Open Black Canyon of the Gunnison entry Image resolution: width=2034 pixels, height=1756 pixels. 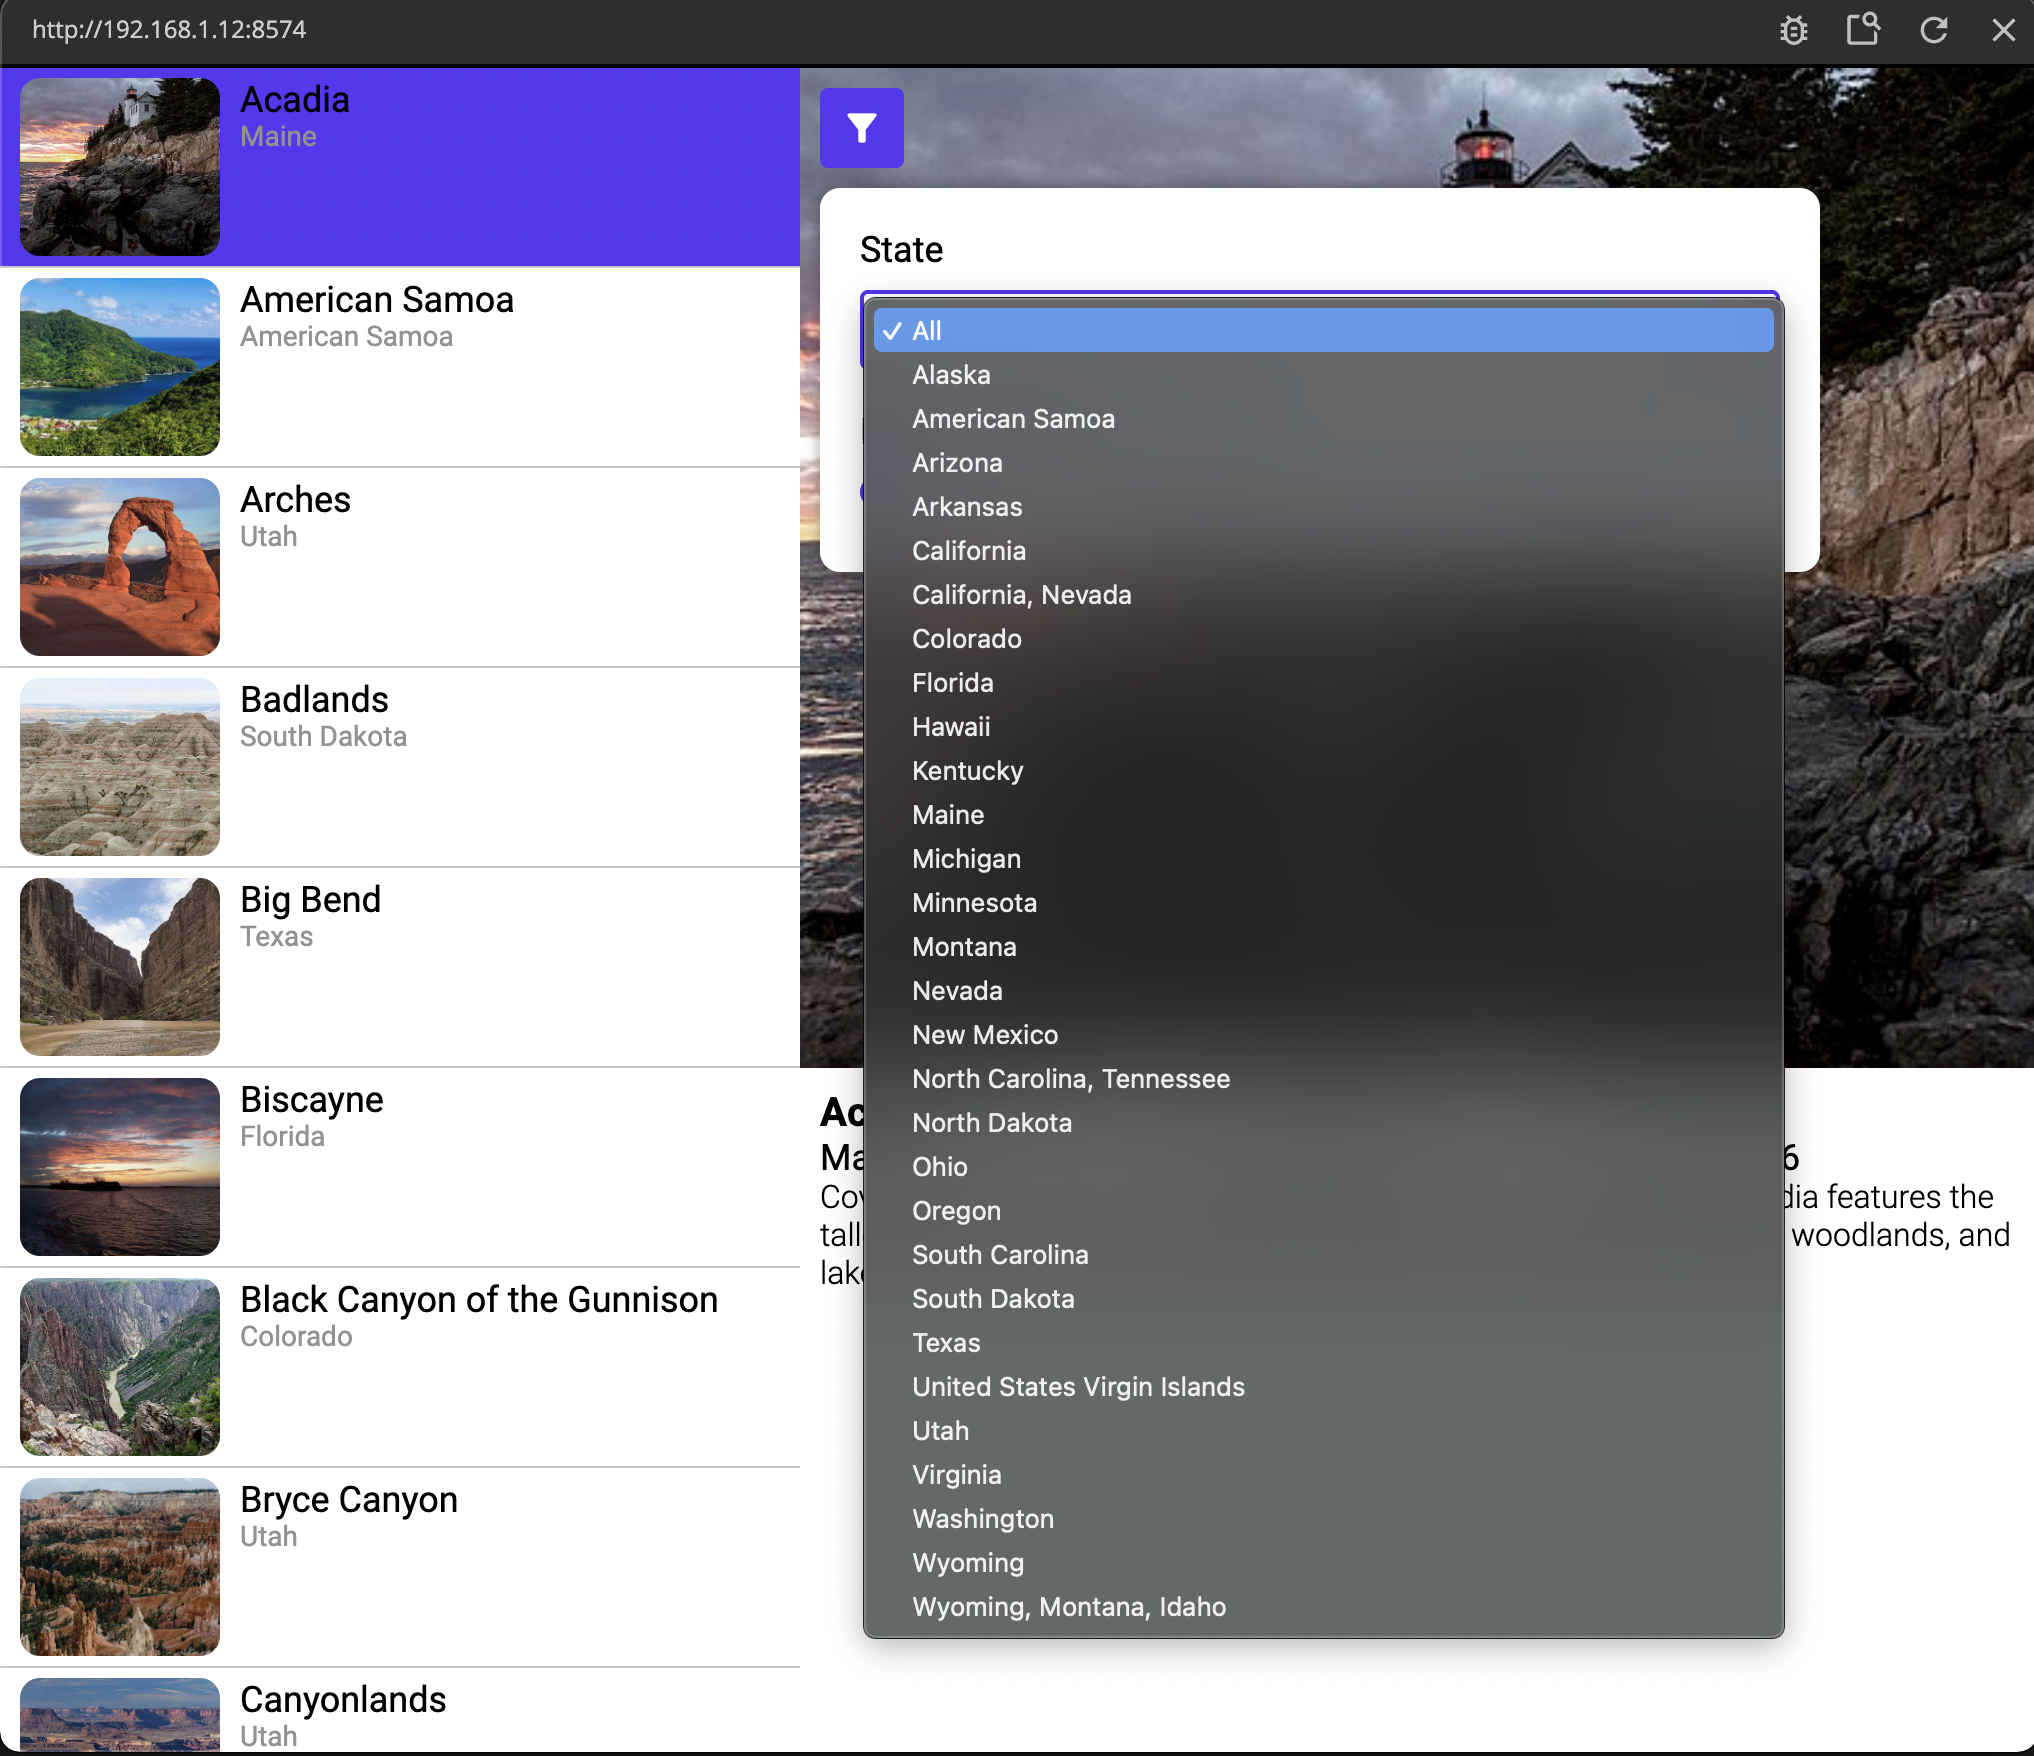[400, 1367]
